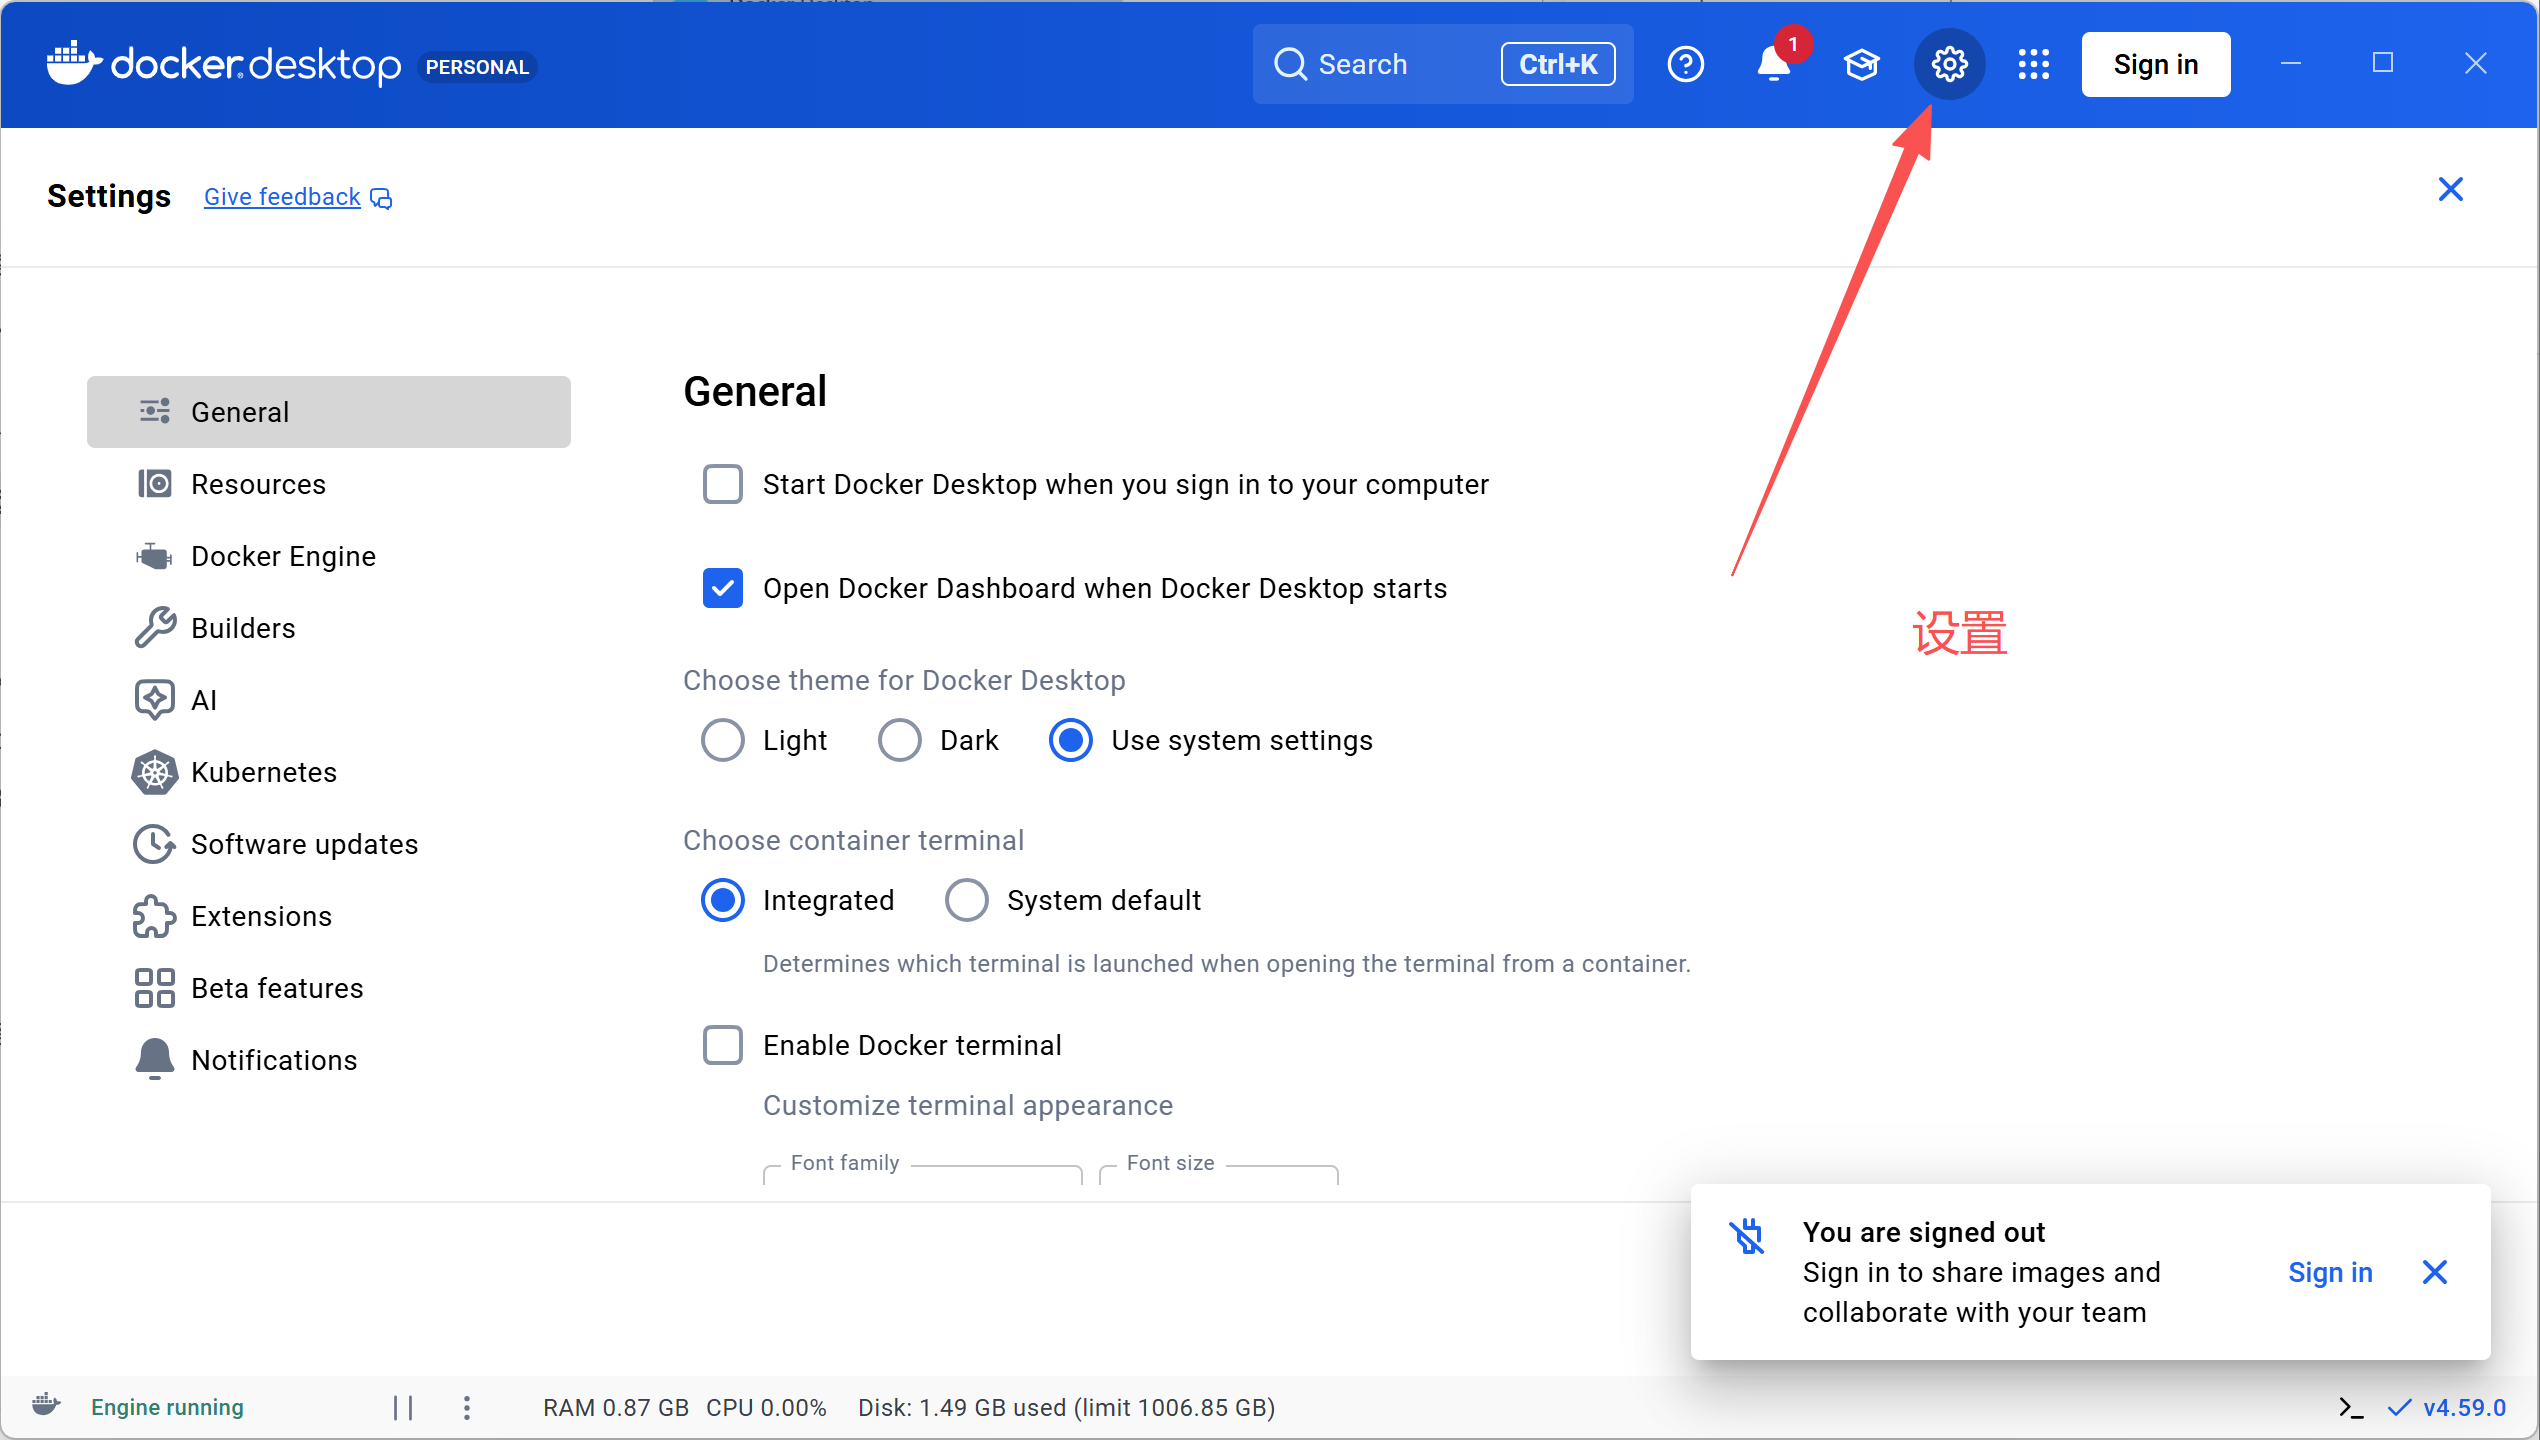
Task: Pause the engine using status bar button
Action: pyautogui.click(x=403, y=1408)
